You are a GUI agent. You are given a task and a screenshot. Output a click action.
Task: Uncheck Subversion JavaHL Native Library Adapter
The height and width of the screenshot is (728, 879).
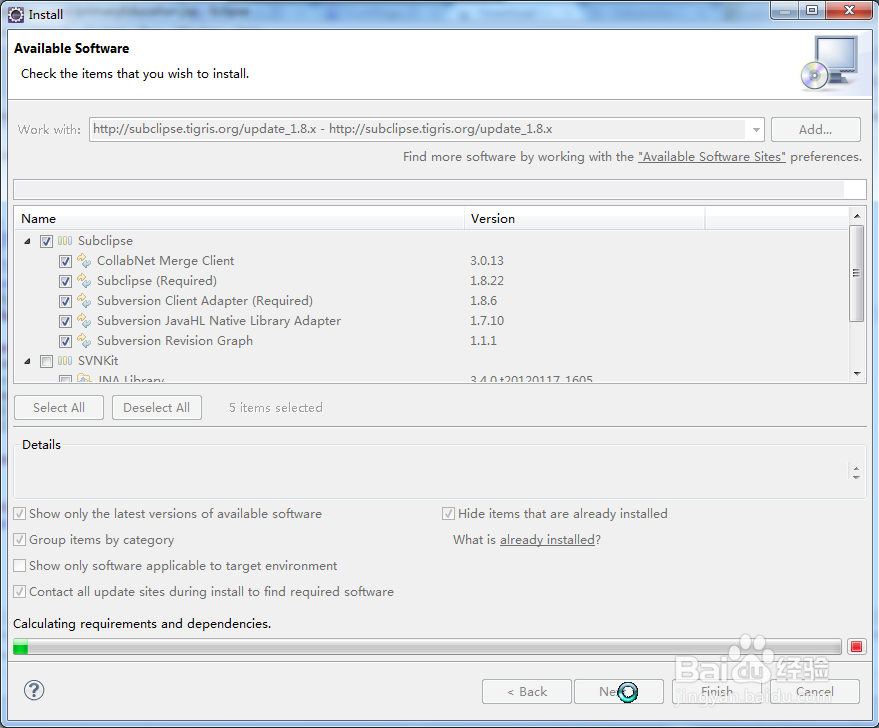coord(66,322)
